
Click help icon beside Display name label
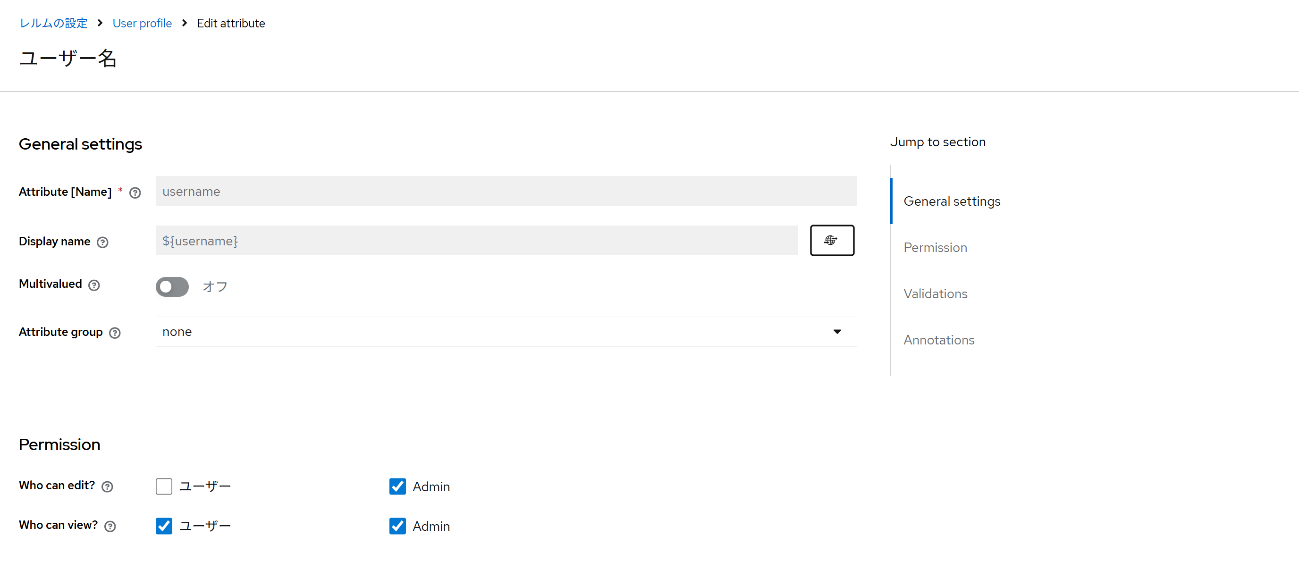tap(102, 242)
